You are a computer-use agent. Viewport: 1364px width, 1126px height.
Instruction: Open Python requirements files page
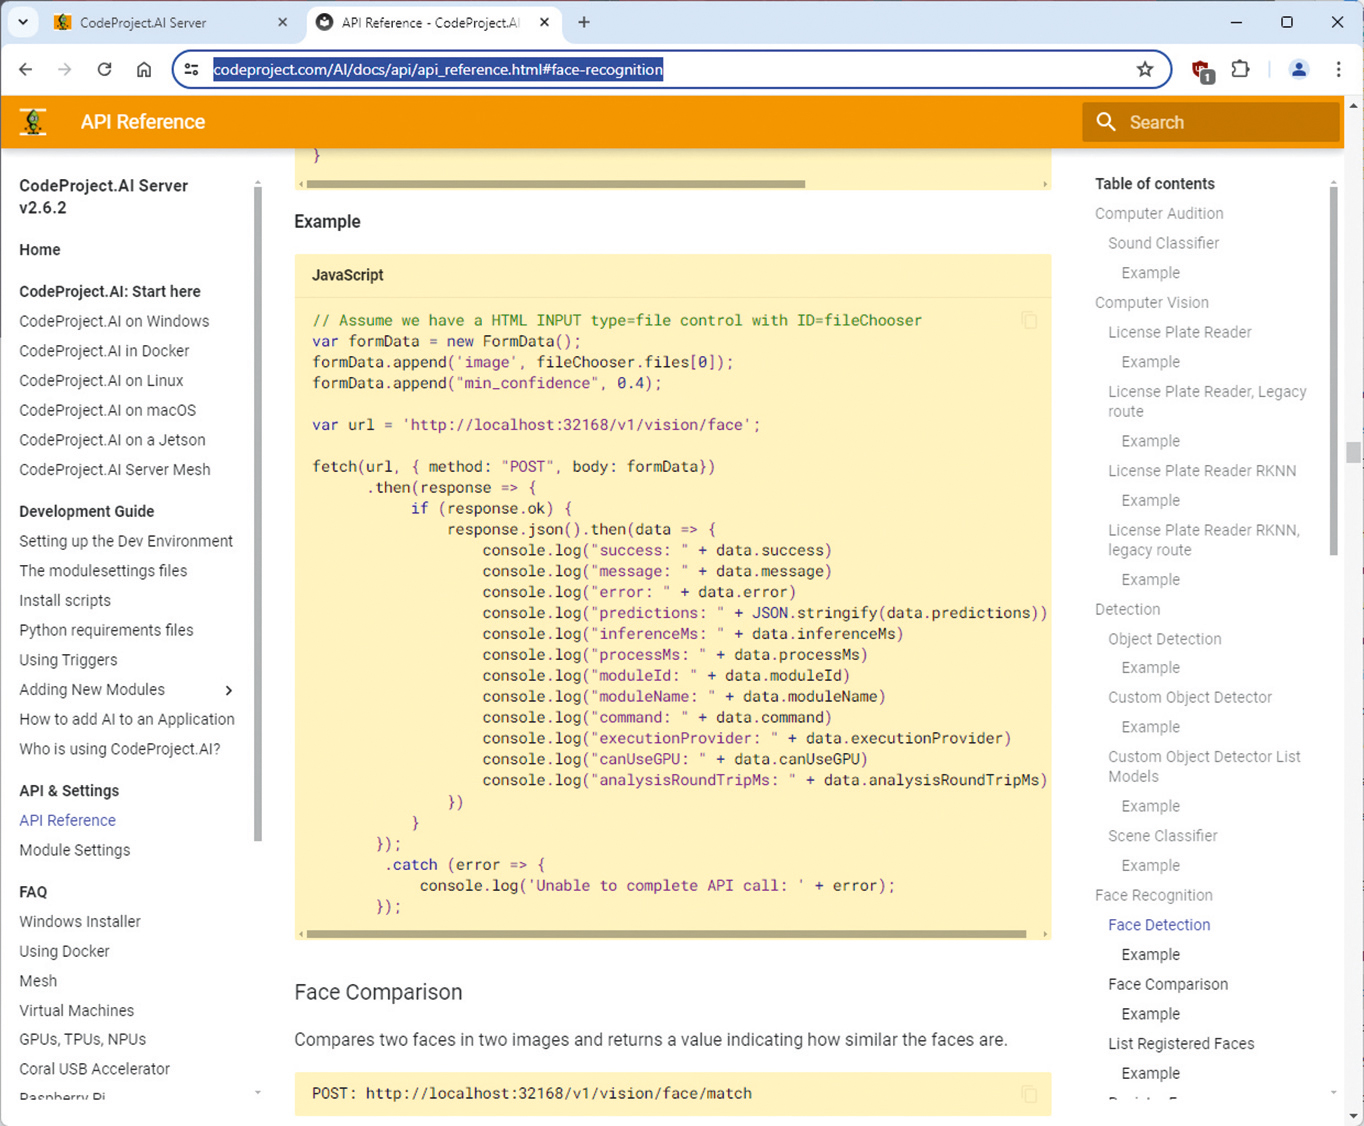(x=106, y=630)
